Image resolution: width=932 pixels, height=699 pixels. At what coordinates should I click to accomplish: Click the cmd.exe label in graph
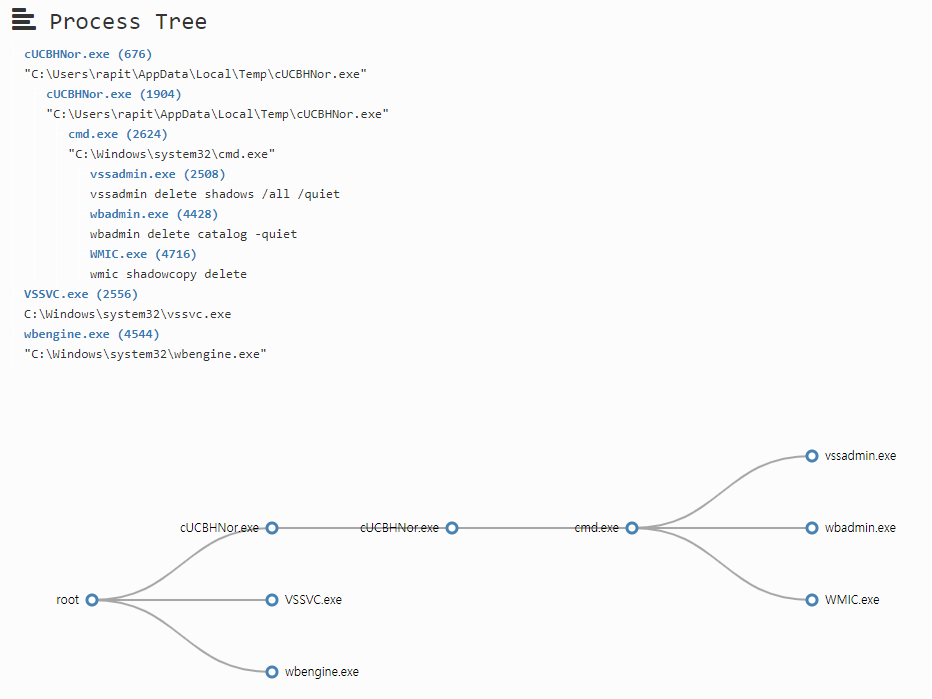coord(596,528)
